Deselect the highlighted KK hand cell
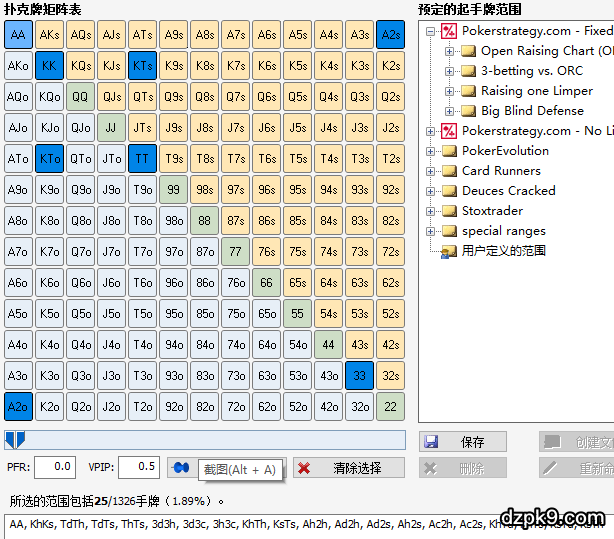Screen dimensions: 614x539 click(49, 66)
